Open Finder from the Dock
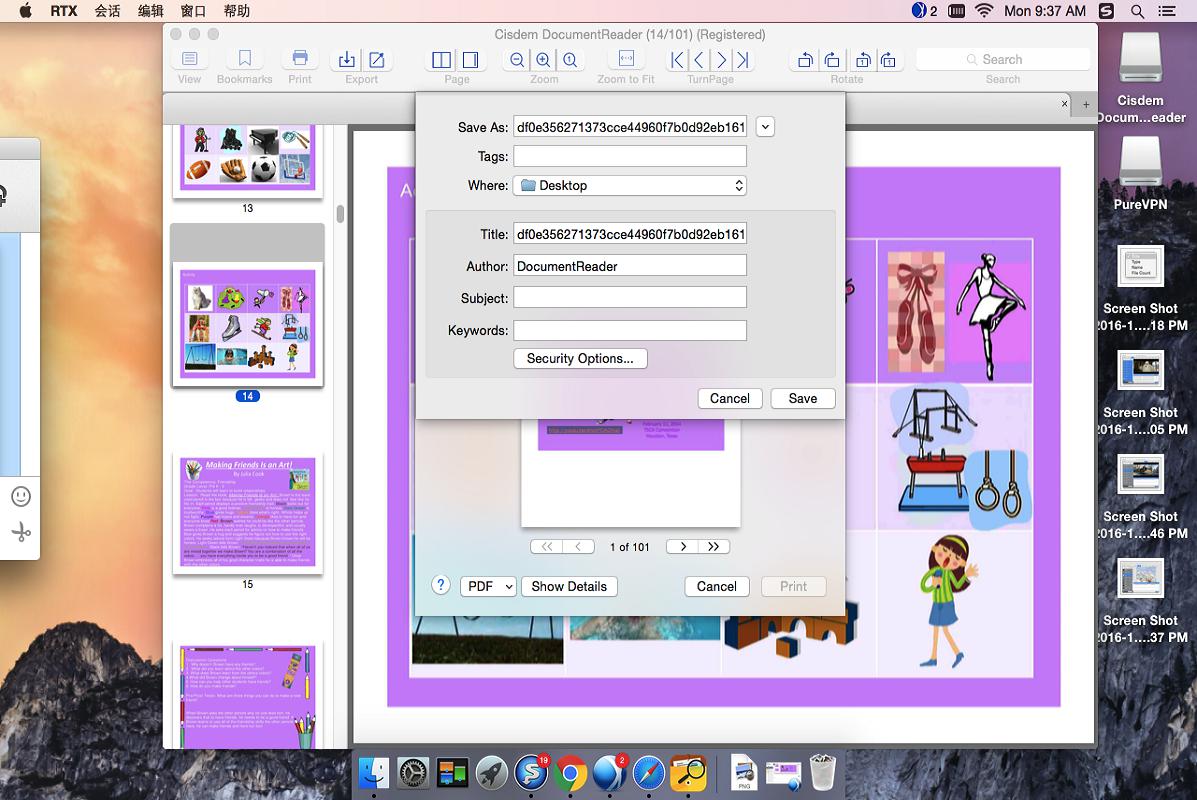Image resolution: width=1197 pixels, height=800 pixels. (374, 772)
